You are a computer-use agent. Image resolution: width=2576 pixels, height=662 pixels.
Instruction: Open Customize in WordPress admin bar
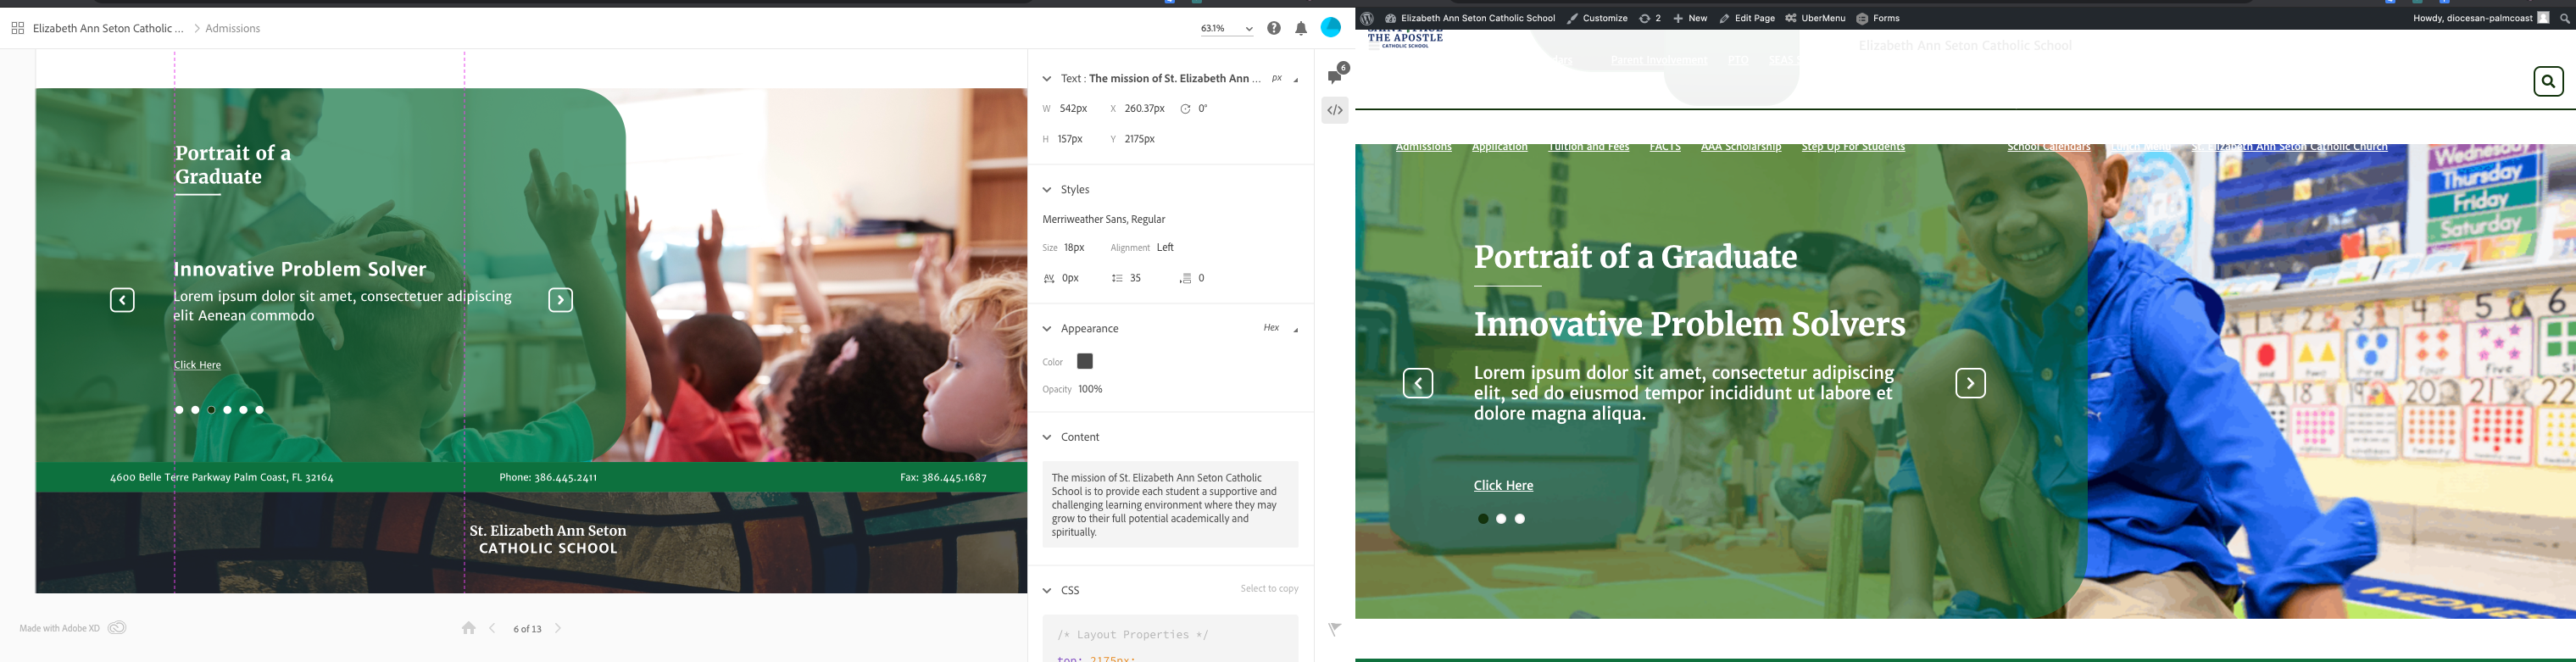click(x=1597, y=18)
